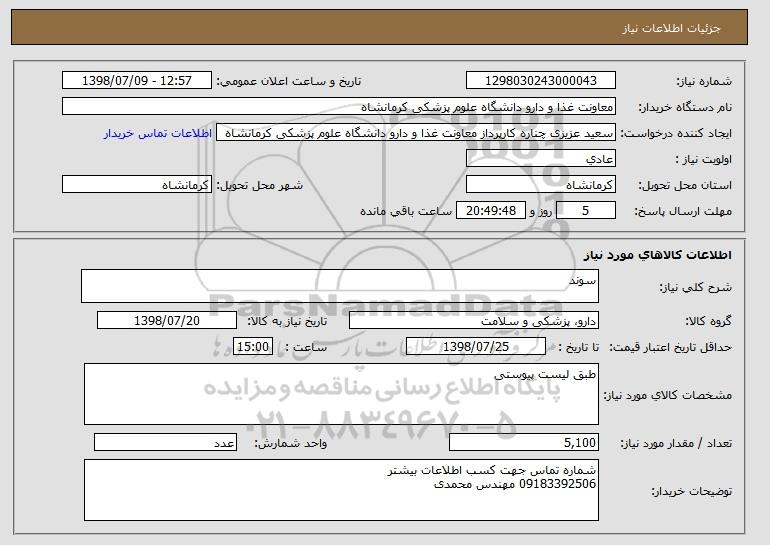
Task: Click the time field 15:00
Action: pyautogui.click(x=253, y=347)
